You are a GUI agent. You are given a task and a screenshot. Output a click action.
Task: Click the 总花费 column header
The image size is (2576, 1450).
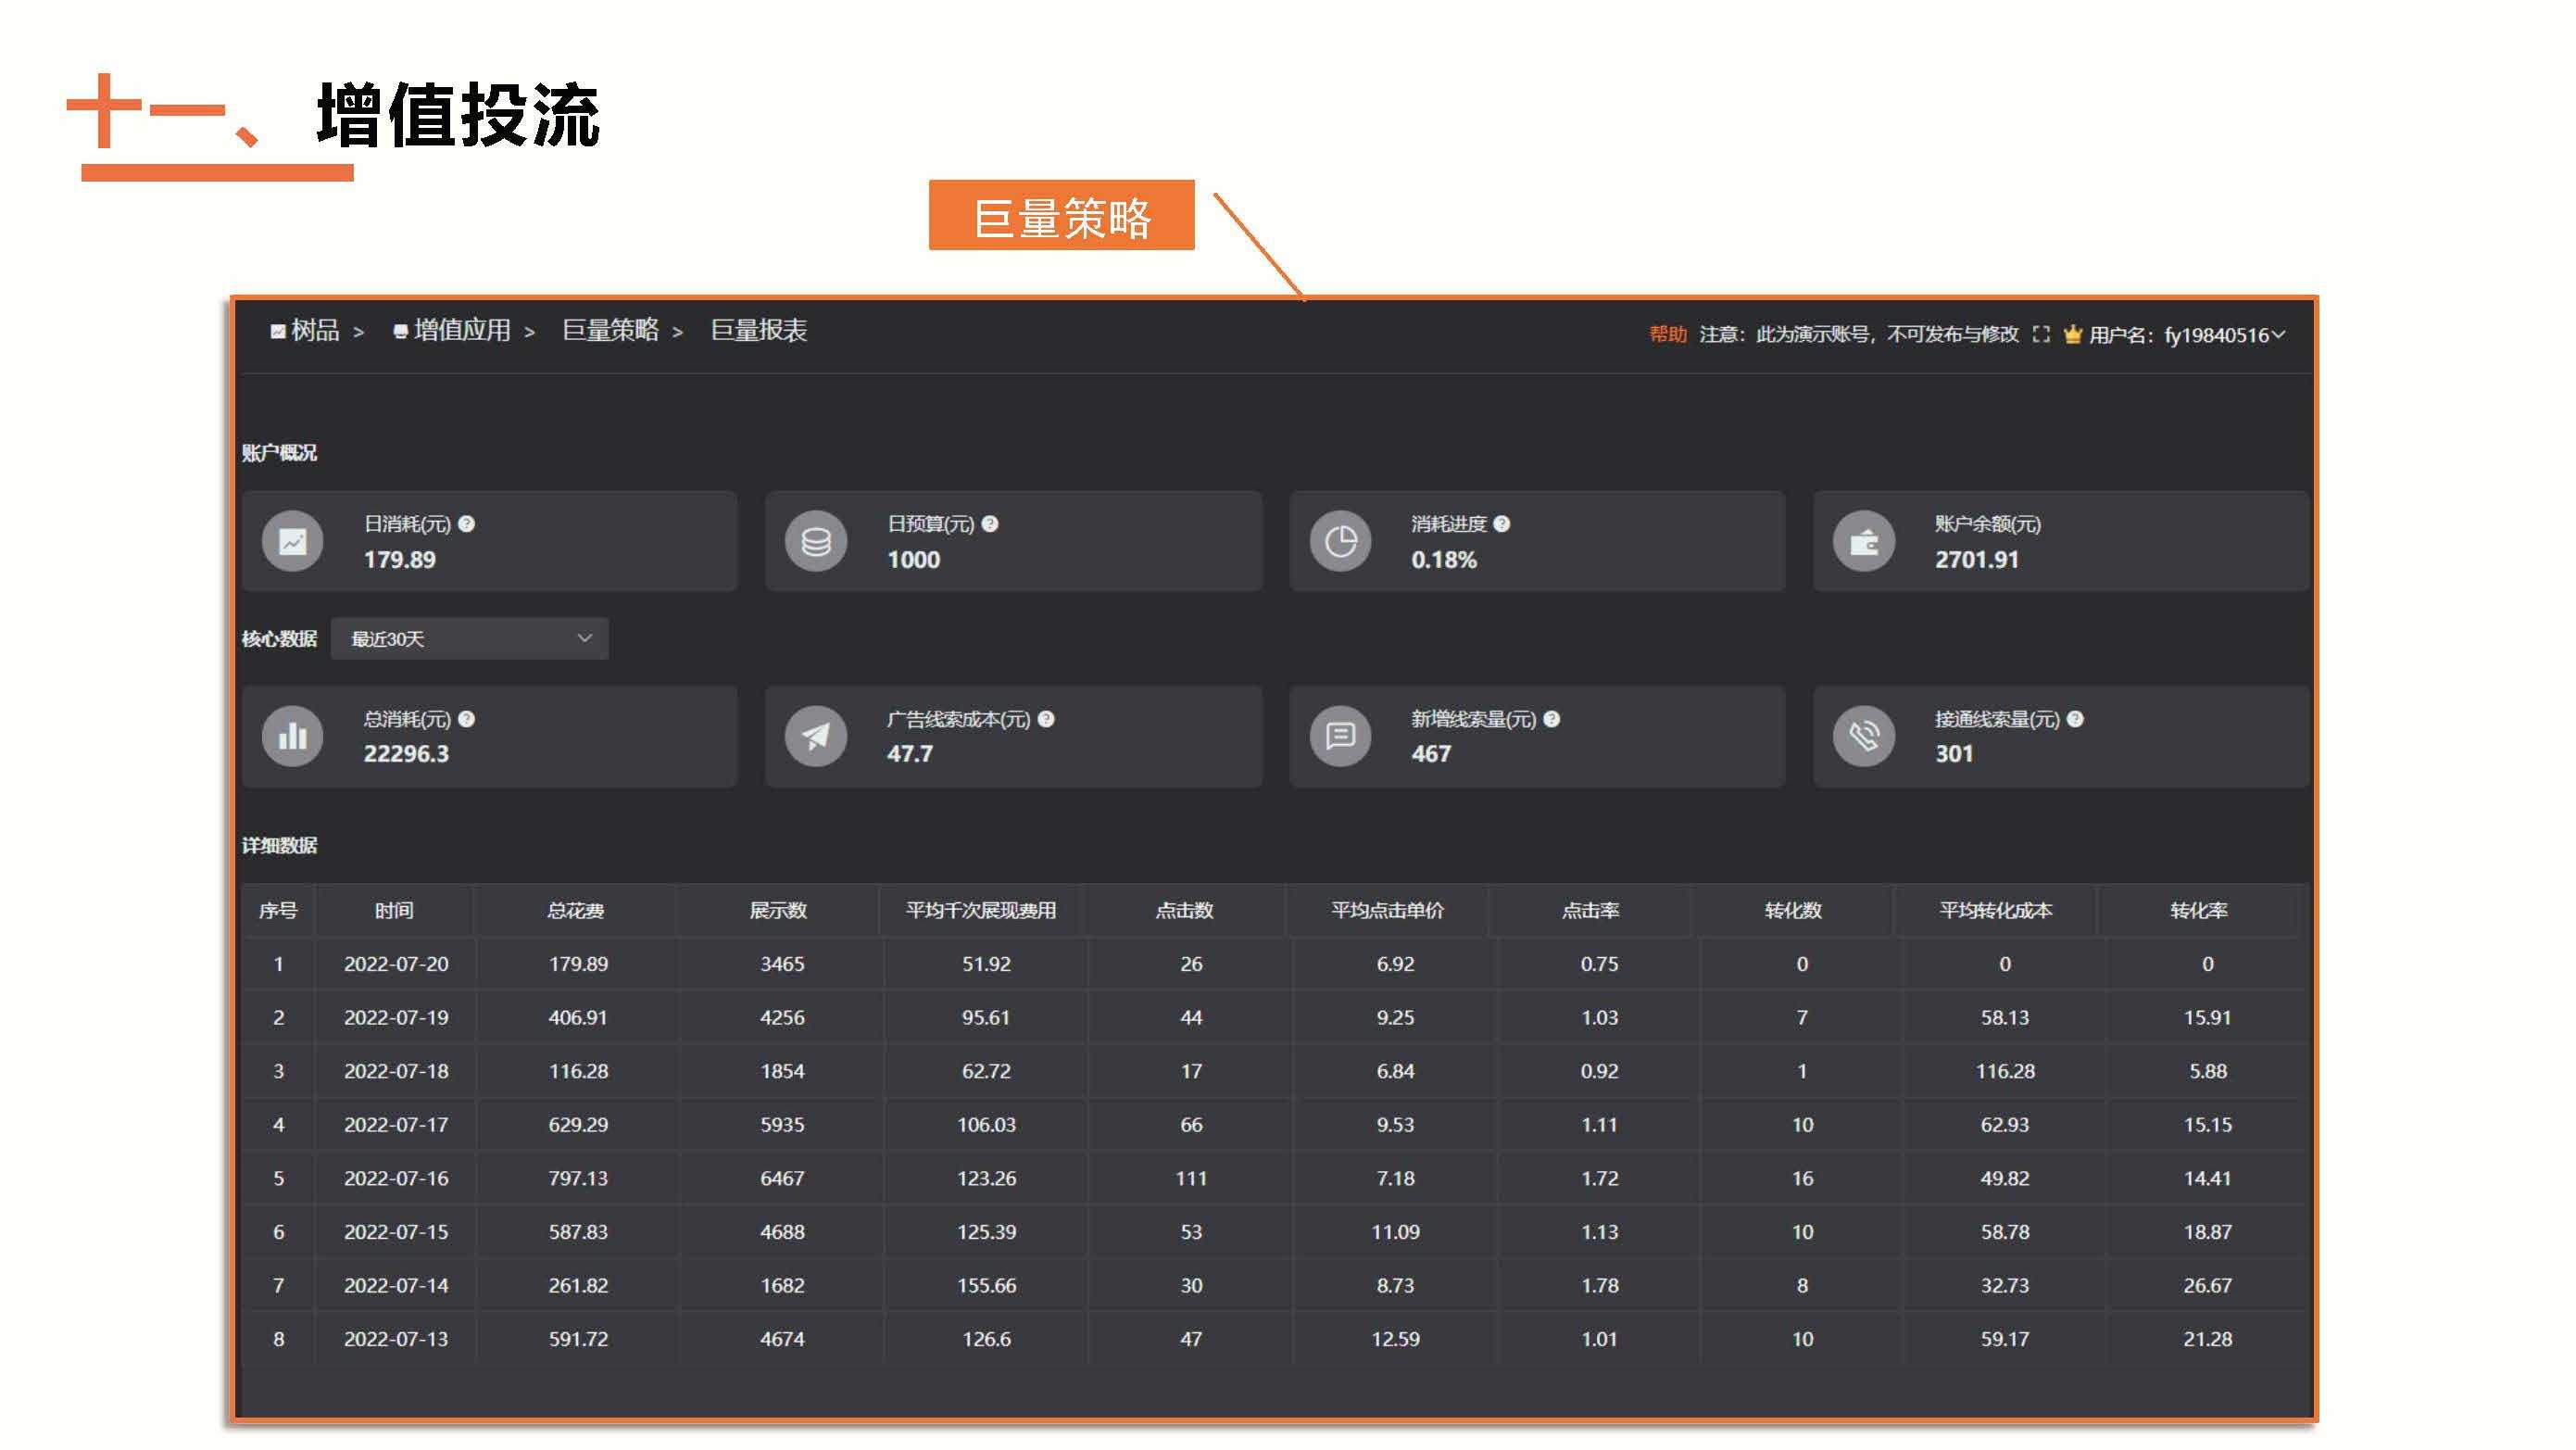coord(576,911)
